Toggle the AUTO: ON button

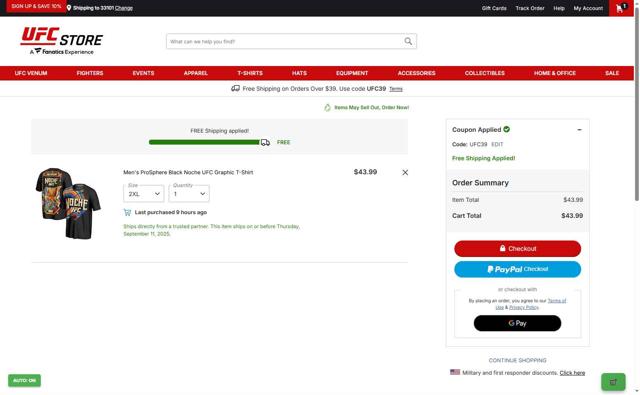(x=24, y=380)
